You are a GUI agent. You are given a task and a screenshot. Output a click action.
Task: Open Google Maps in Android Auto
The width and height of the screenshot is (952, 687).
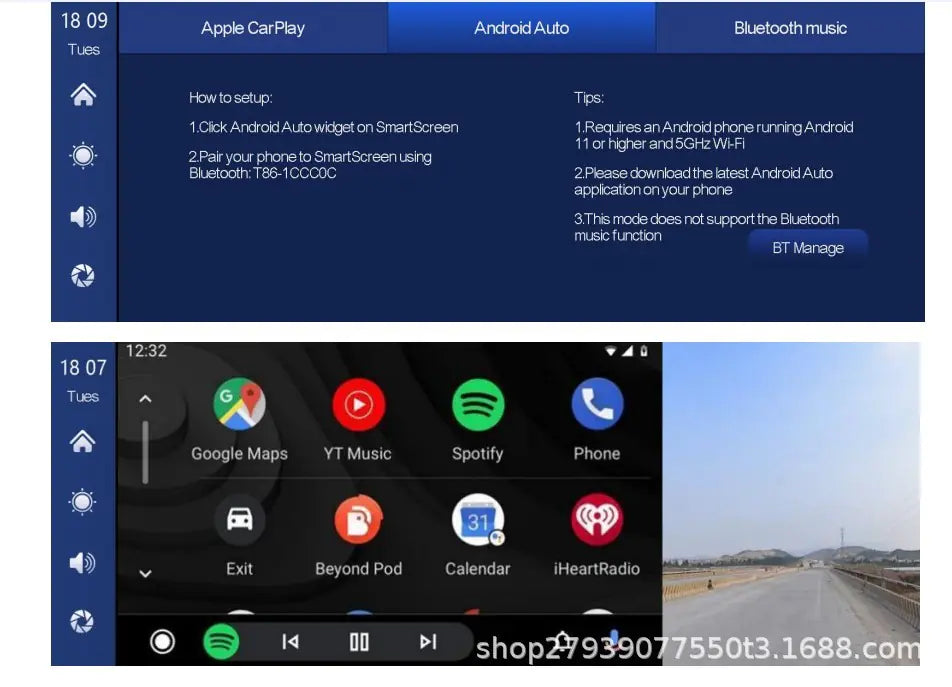(x=239, y=404)
